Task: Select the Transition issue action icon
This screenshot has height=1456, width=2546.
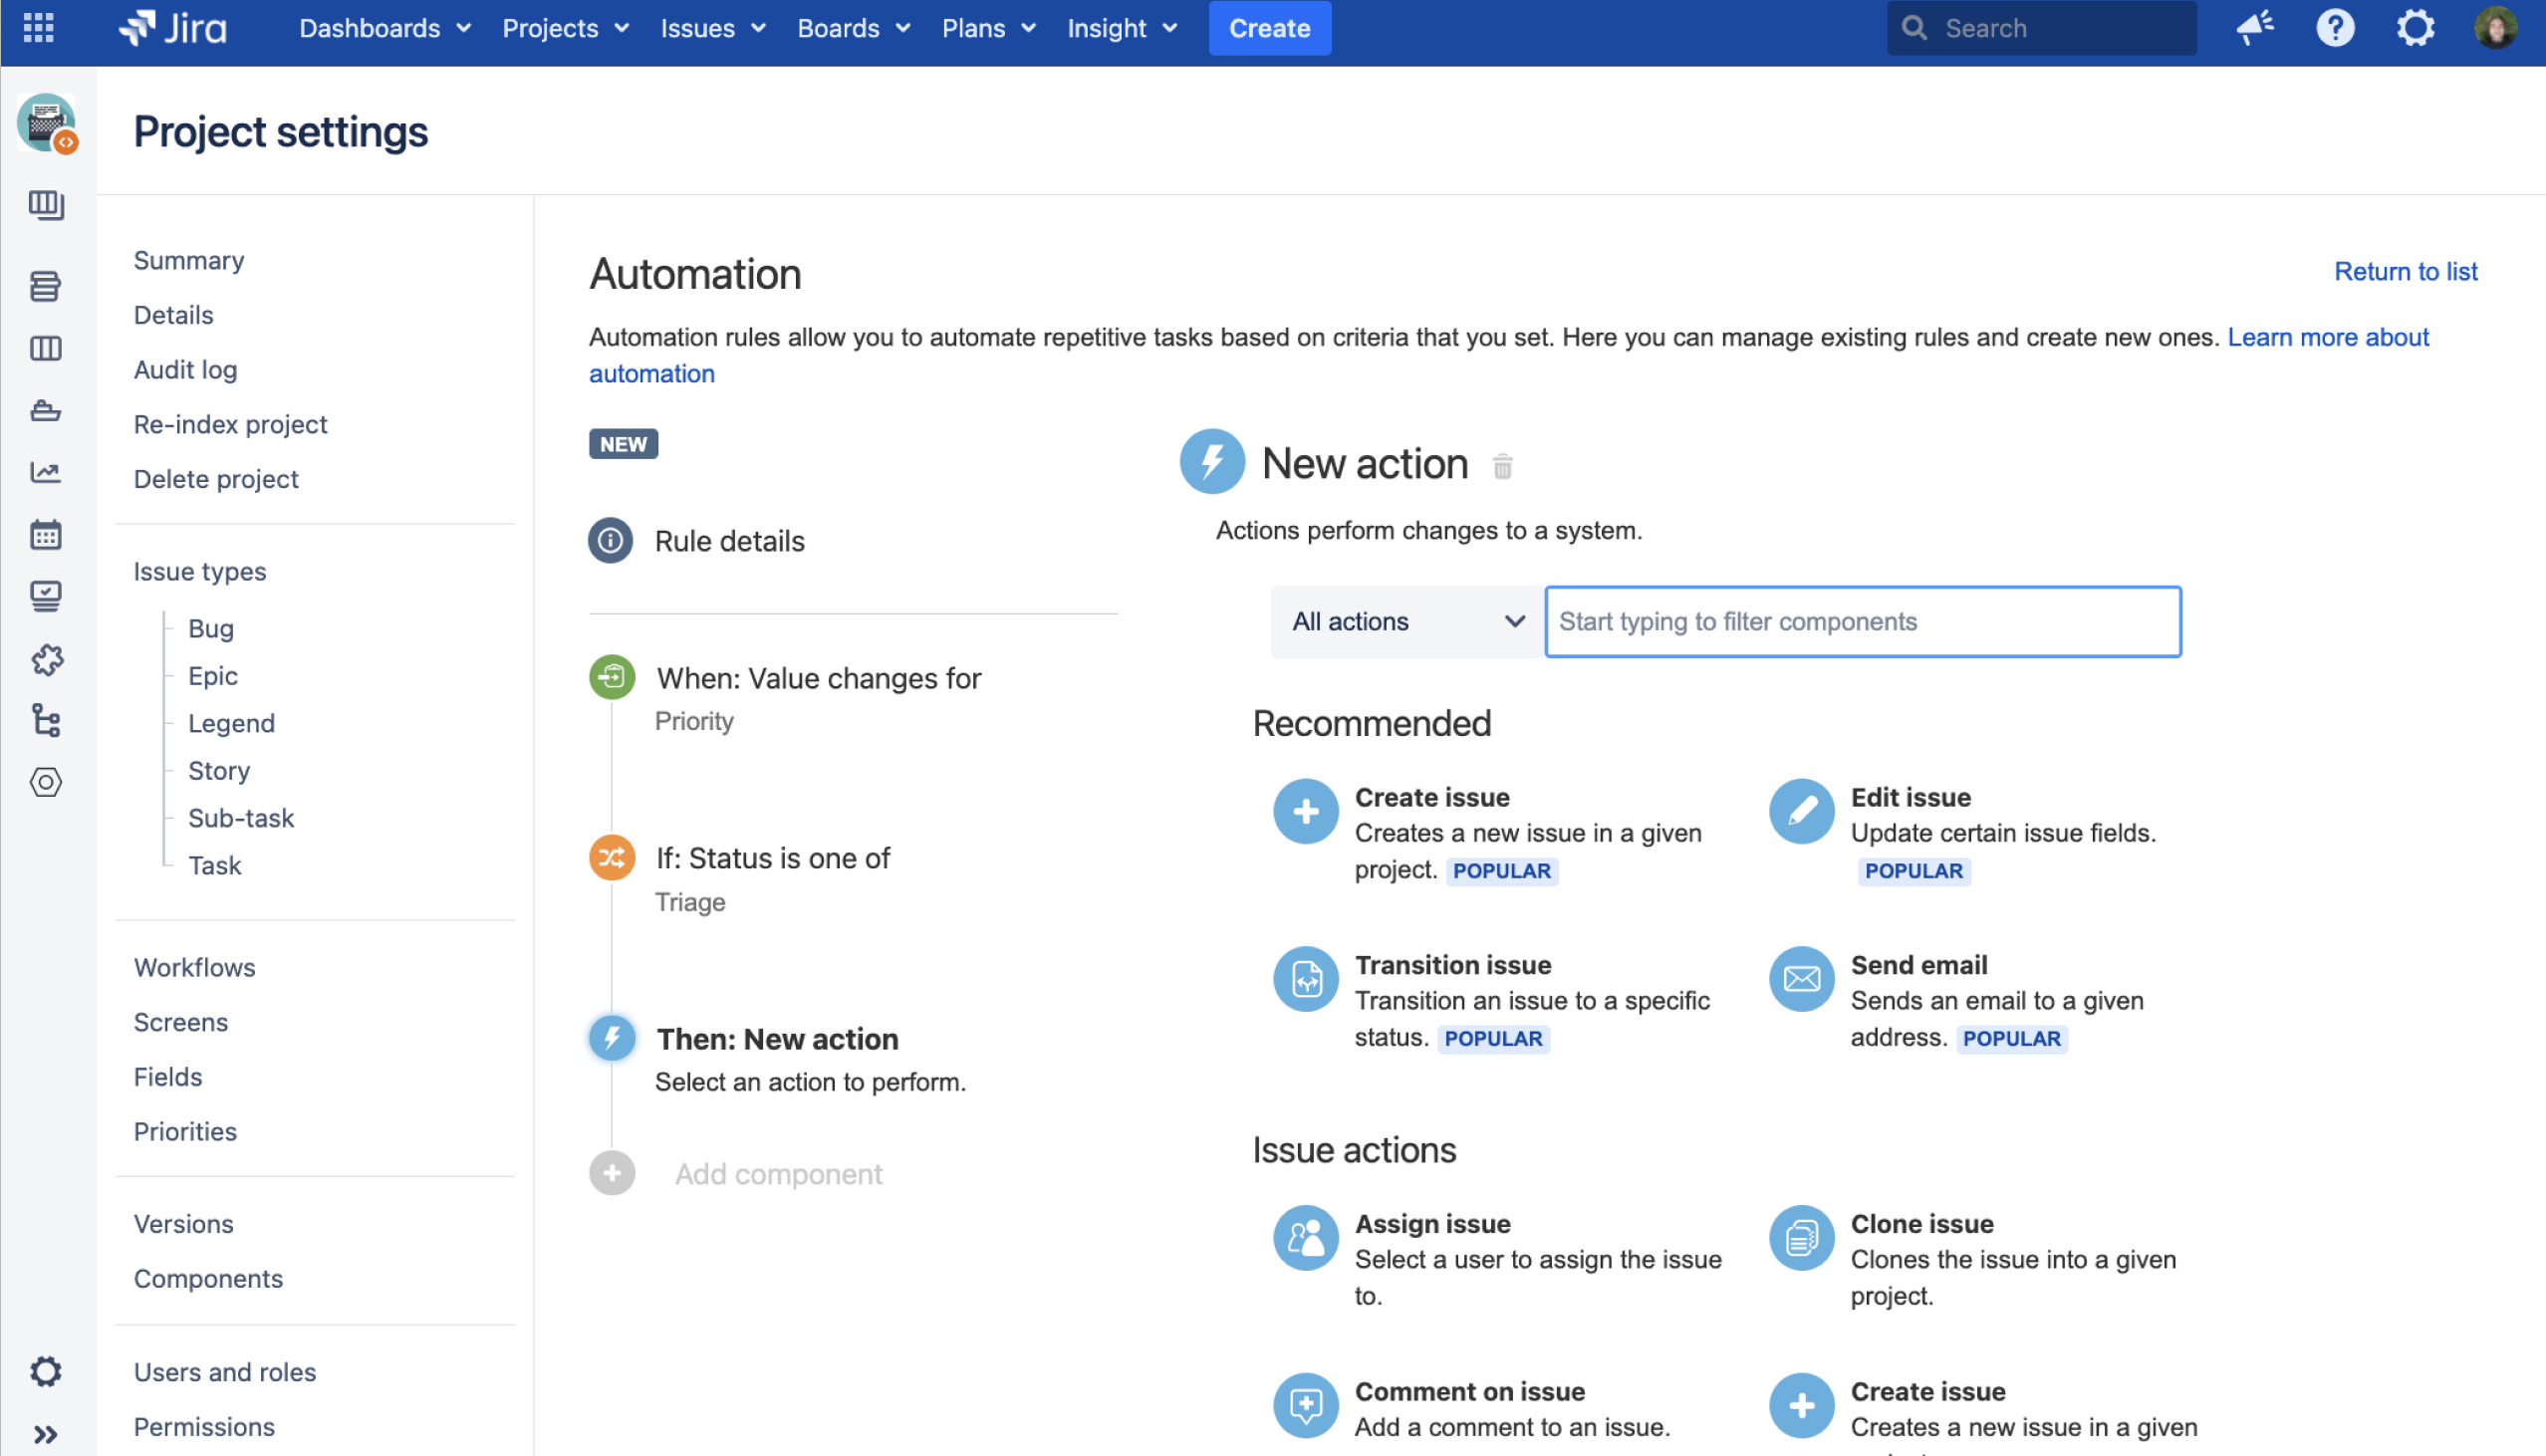Action: pyautogui.click(x=1305, y=979)
